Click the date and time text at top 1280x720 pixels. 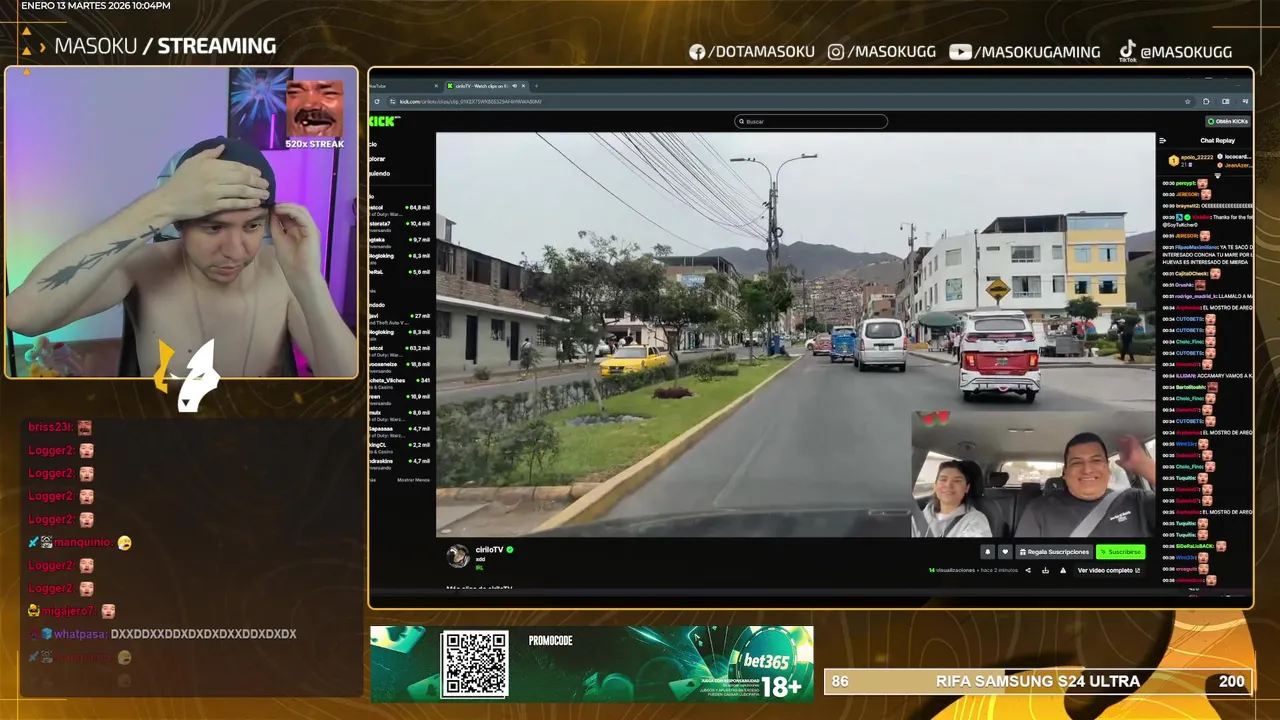[96, 6]
